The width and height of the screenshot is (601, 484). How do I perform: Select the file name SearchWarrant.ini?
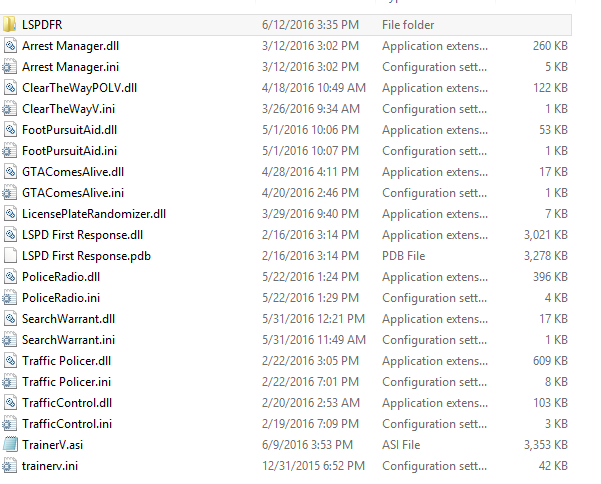point(68,340)
